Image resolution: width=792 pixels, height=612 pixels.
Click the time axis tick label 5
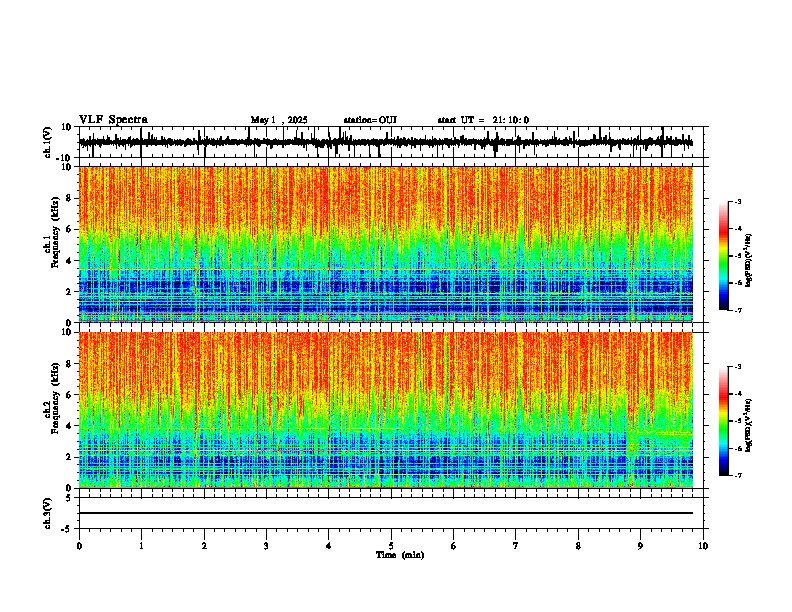[x=391, y=546]
